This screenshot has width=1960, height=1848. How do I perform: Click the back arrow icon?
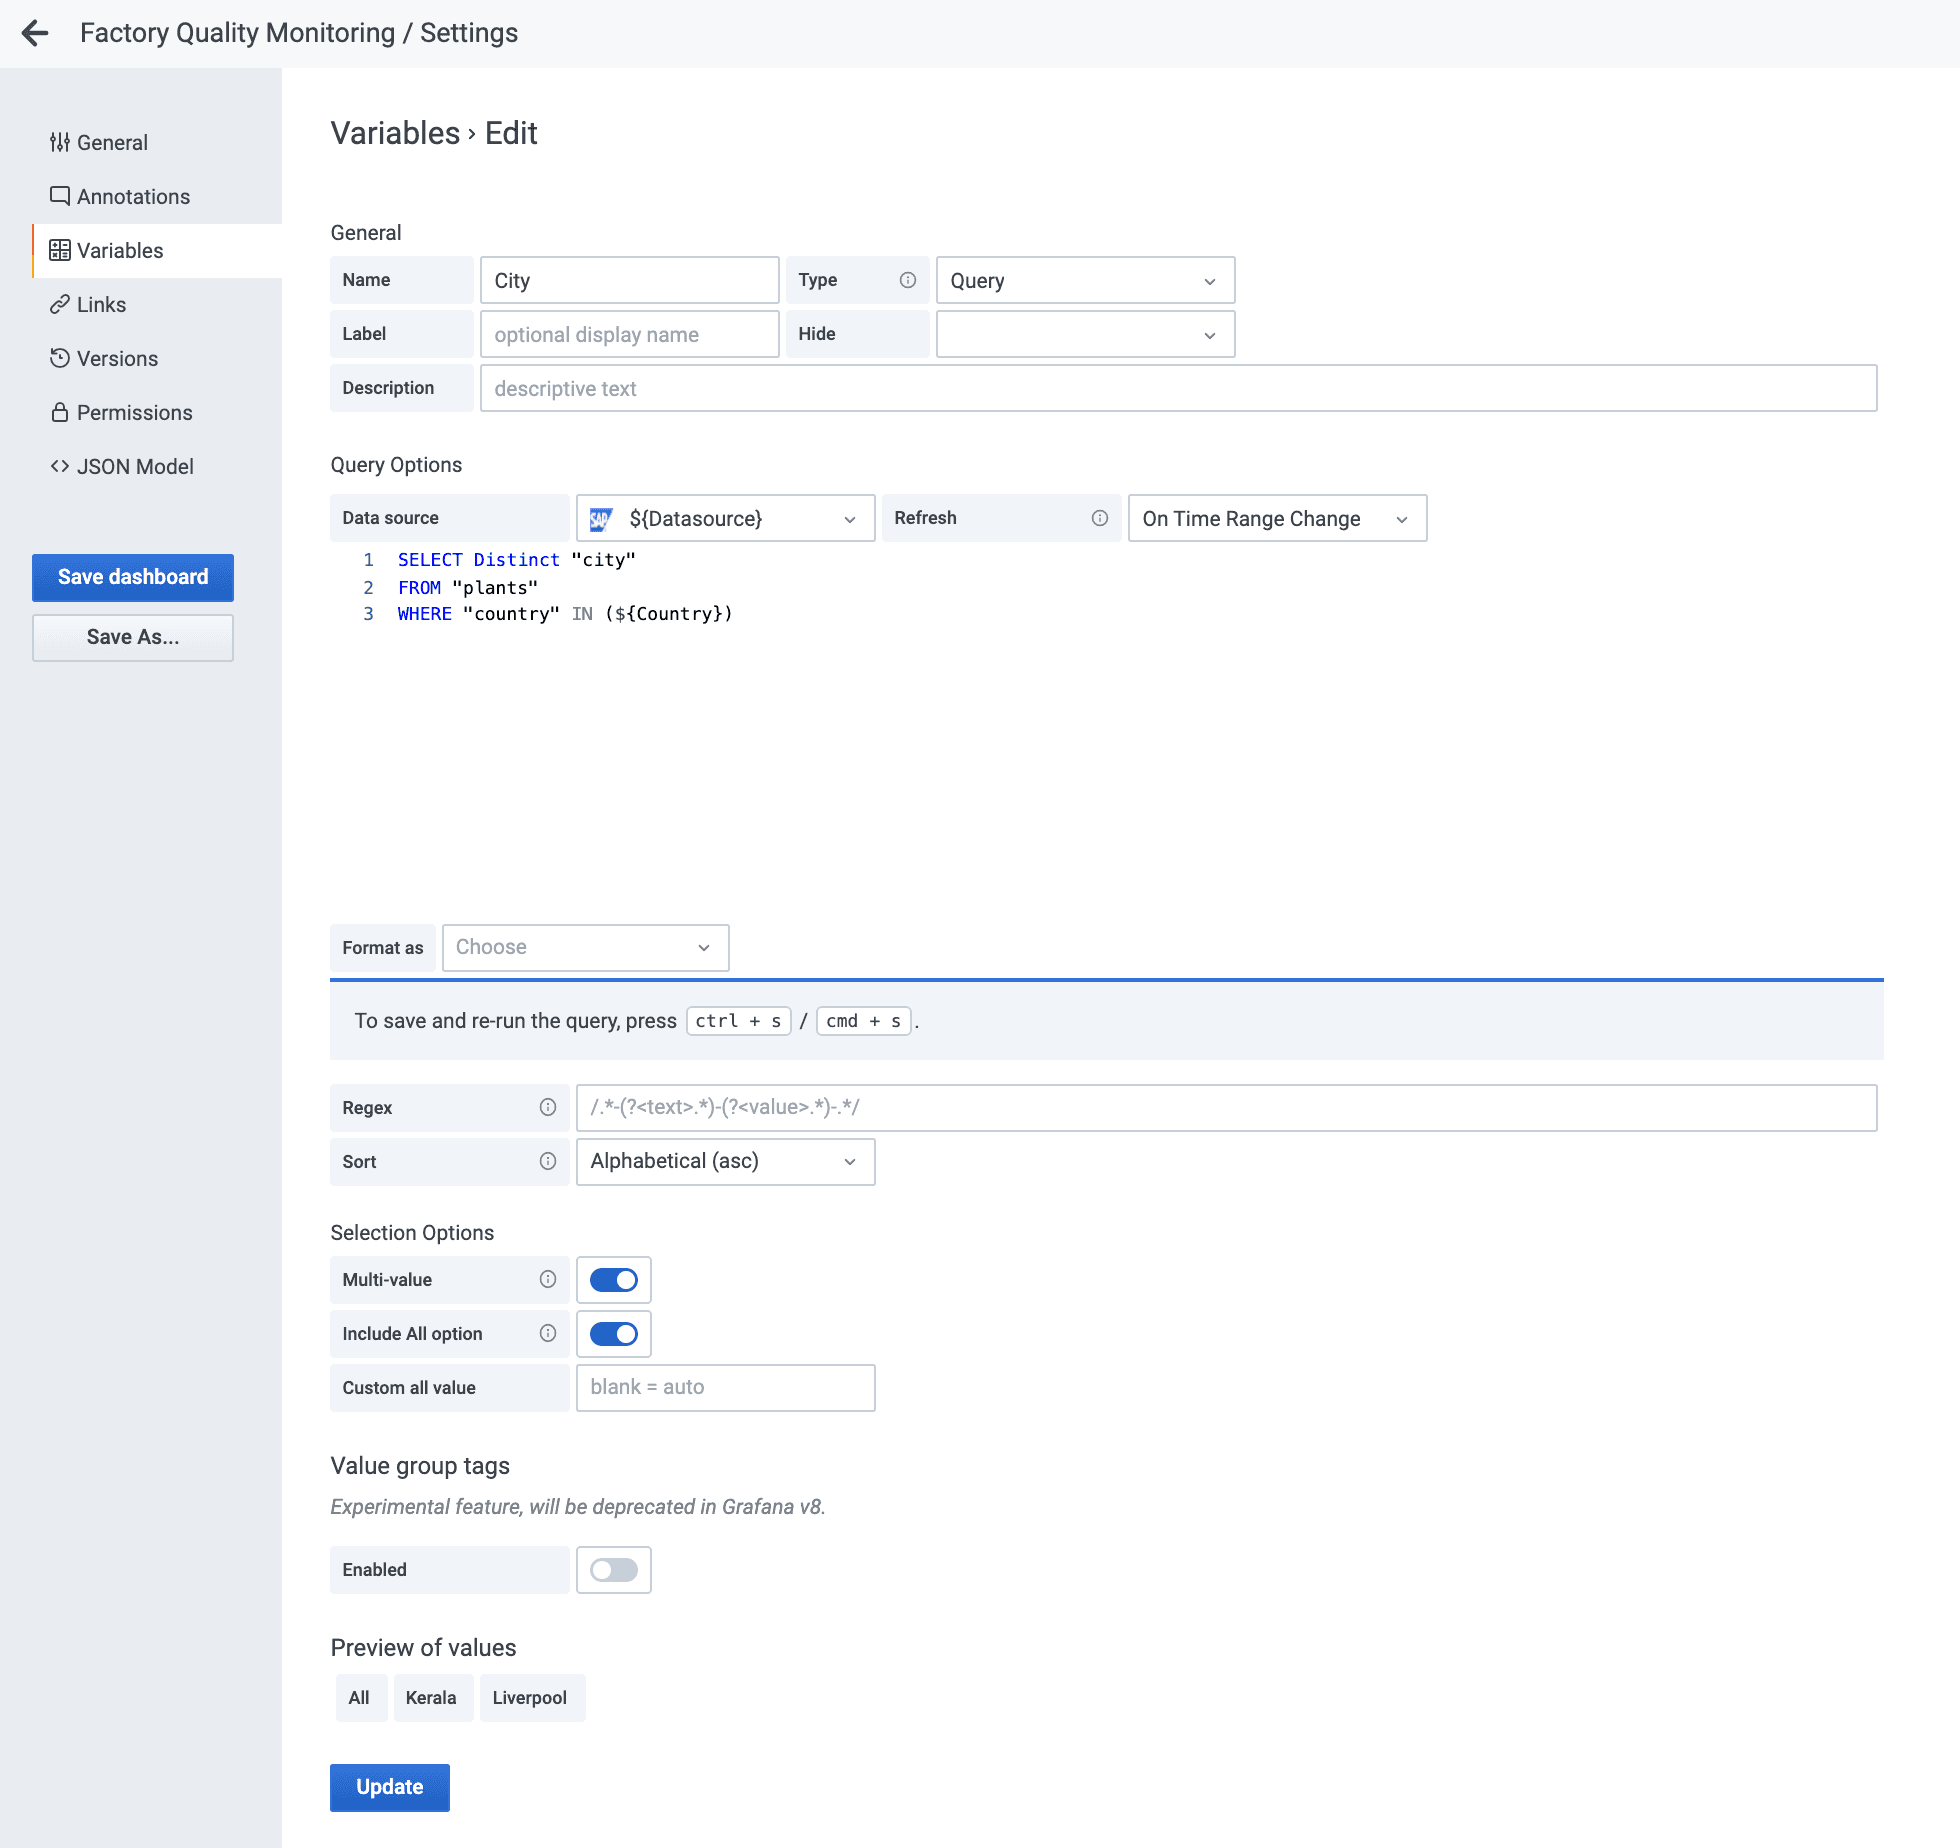(x=35, y=33)
